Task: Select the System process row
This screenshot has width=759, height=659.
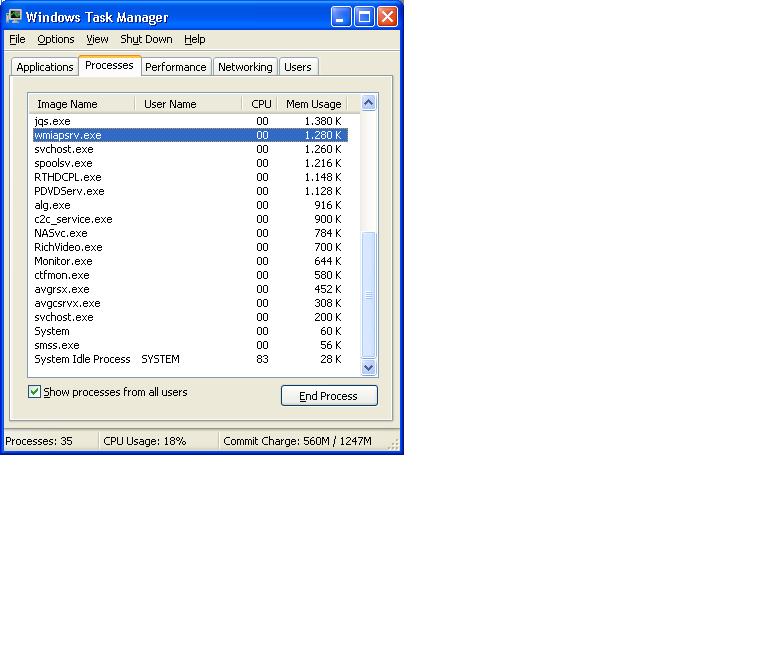Action: (190, 332)
